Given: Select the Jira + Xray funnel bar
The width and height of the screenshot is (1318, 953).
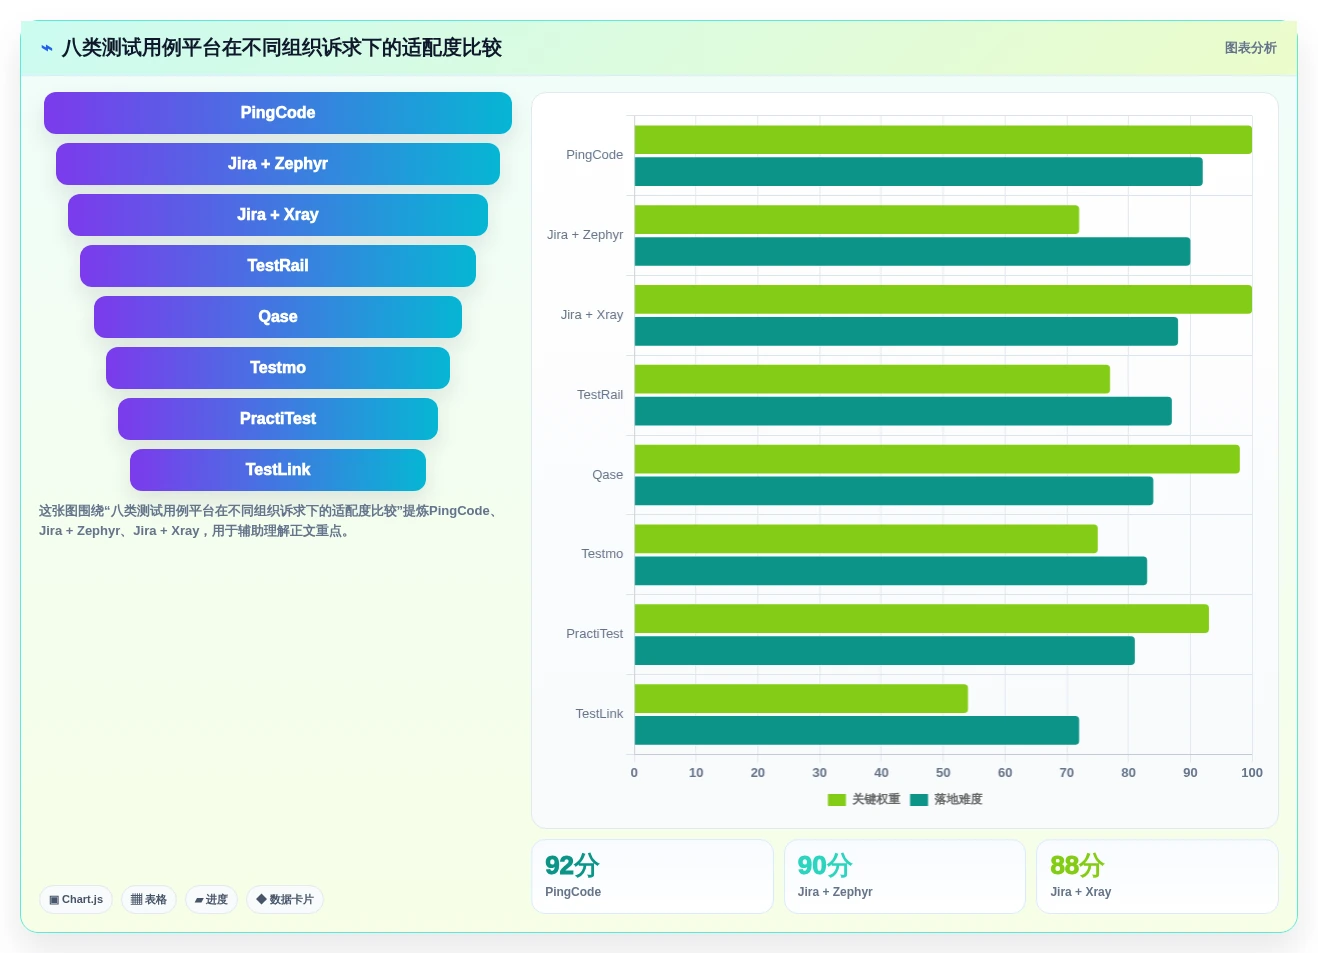Looking at the screenshot, I should click(x=278, y=215).
